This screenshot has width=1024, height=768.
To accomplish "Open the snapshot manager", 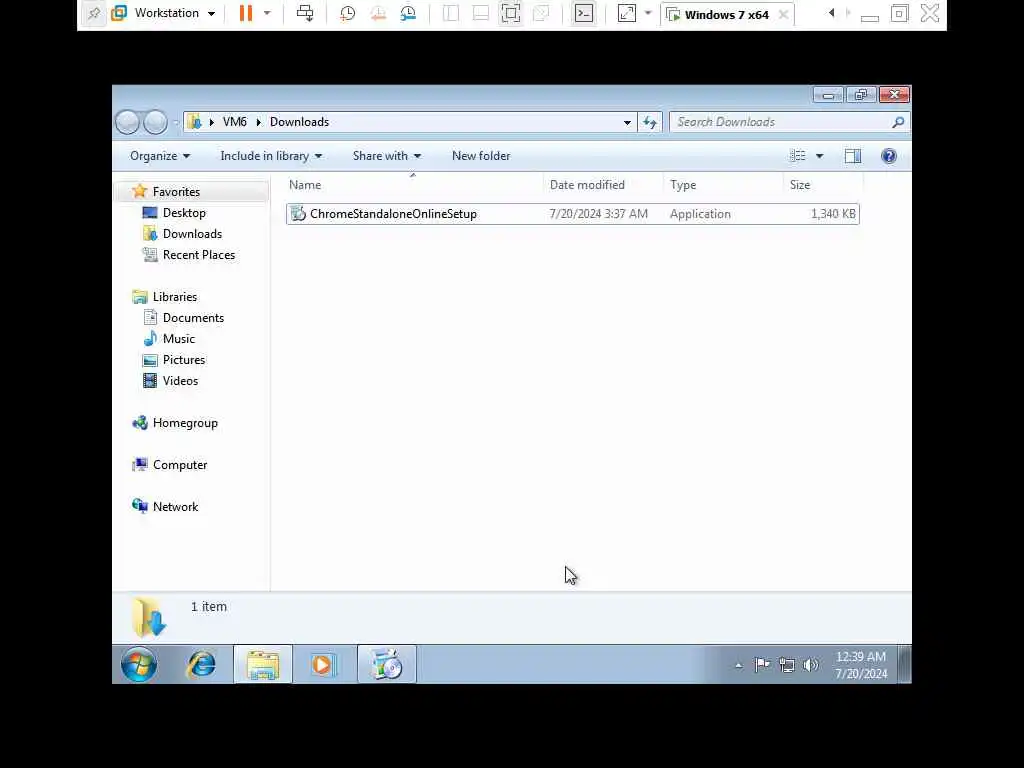I will [408, 13].
